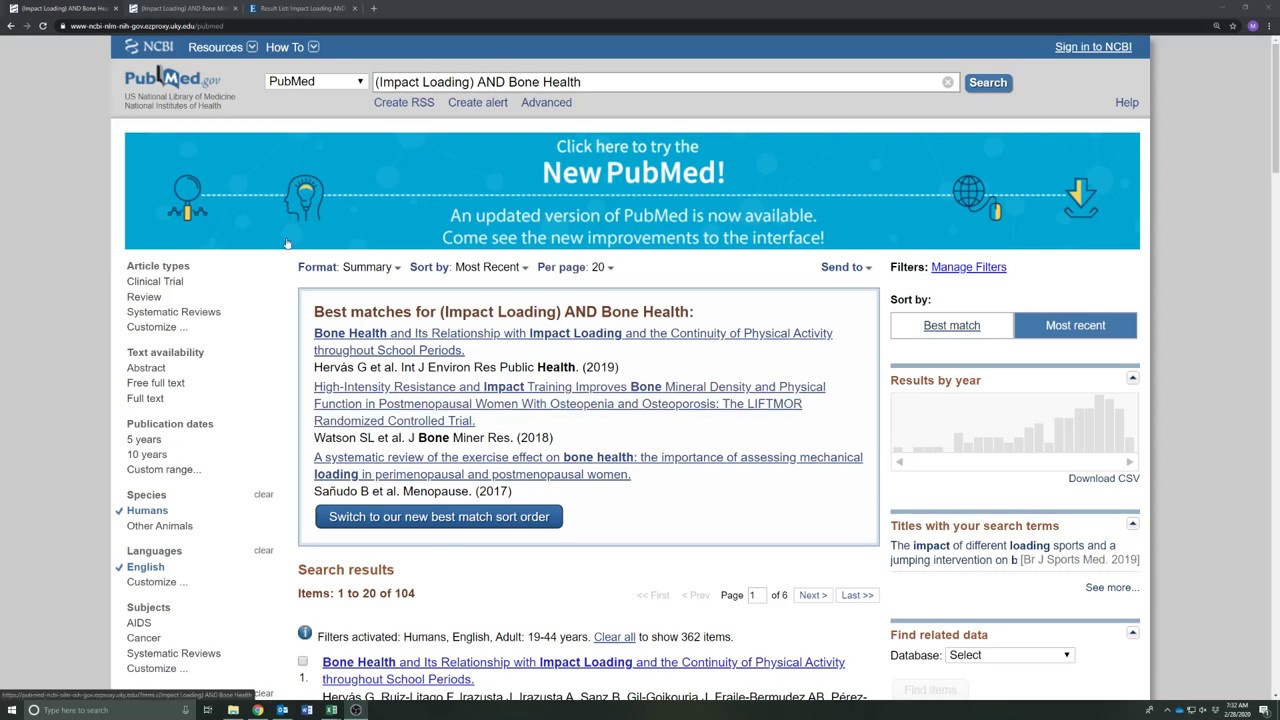The image size is (1280, 720).
Task: Go back using the browser back arrow
Action: pyautogui.click(x=11, y=26)
